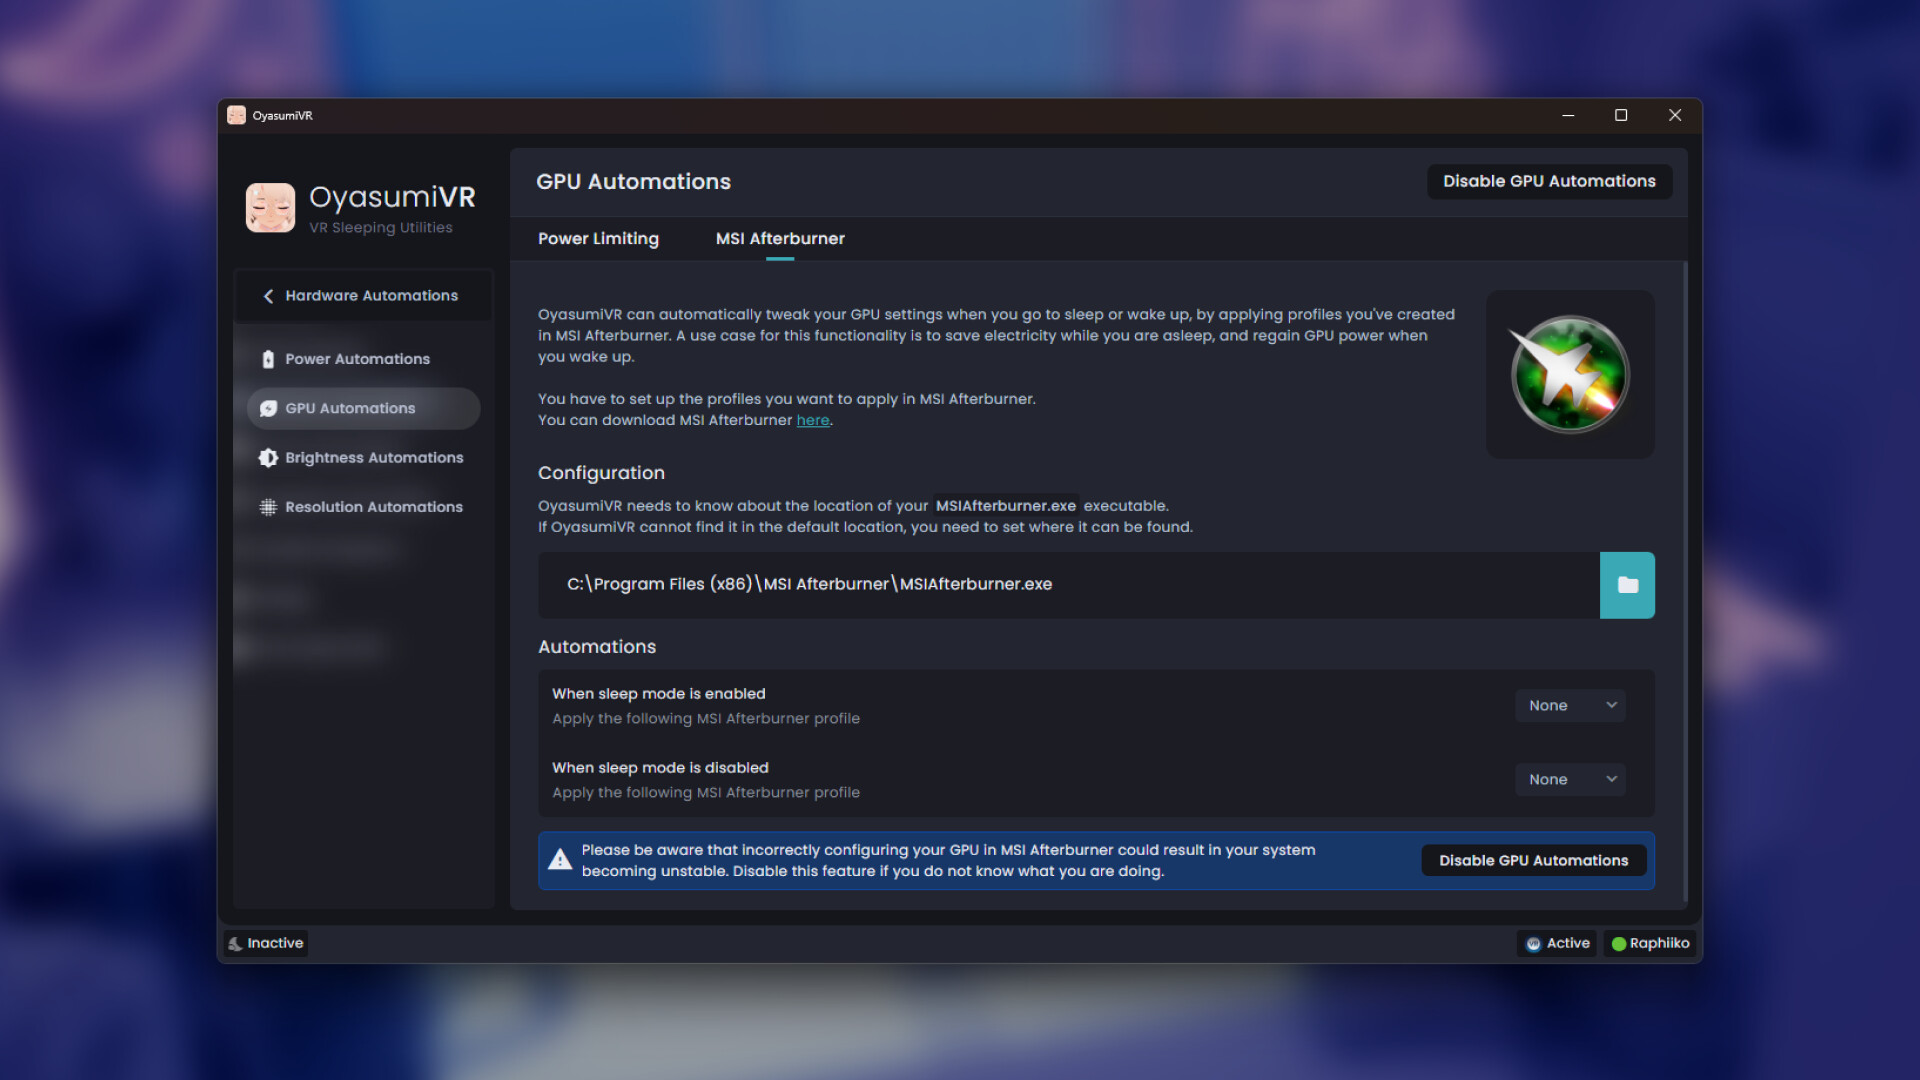Open the folder browser for the executable path
The height and width of the screenshot is (1080, 1920).
pos(1627,585)
